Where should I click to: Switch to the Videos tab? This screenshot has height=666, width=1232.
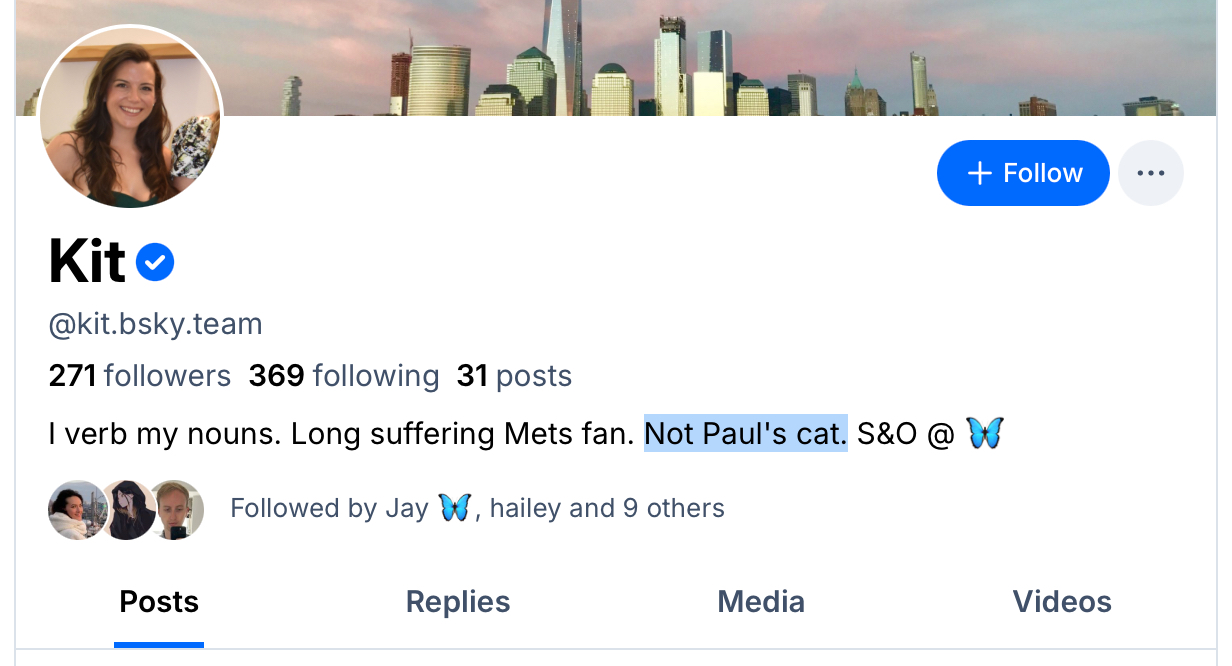(x=1062, y=602)
